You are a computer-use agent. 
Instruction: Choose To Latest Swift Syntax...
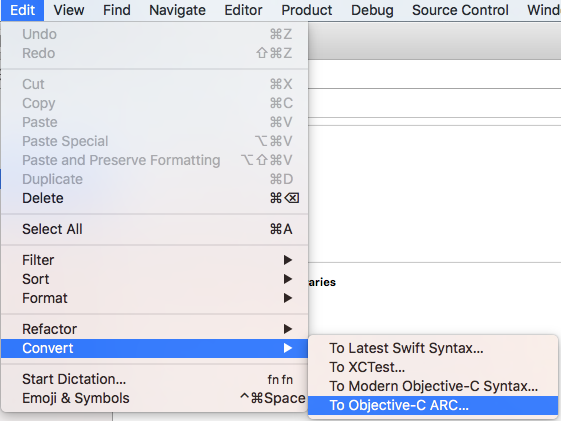click(x=433, y=348)
